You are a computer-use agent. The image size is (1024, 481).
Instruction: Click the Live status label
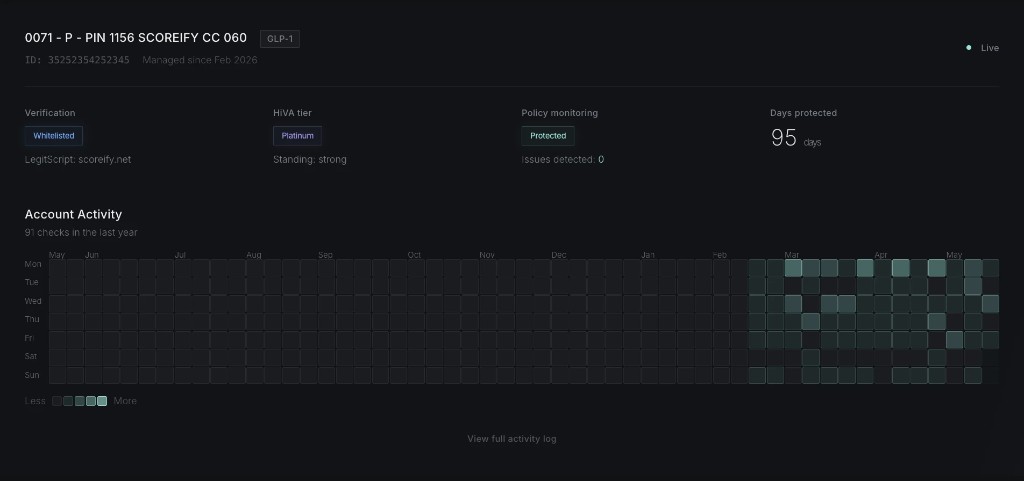(989, 48)
